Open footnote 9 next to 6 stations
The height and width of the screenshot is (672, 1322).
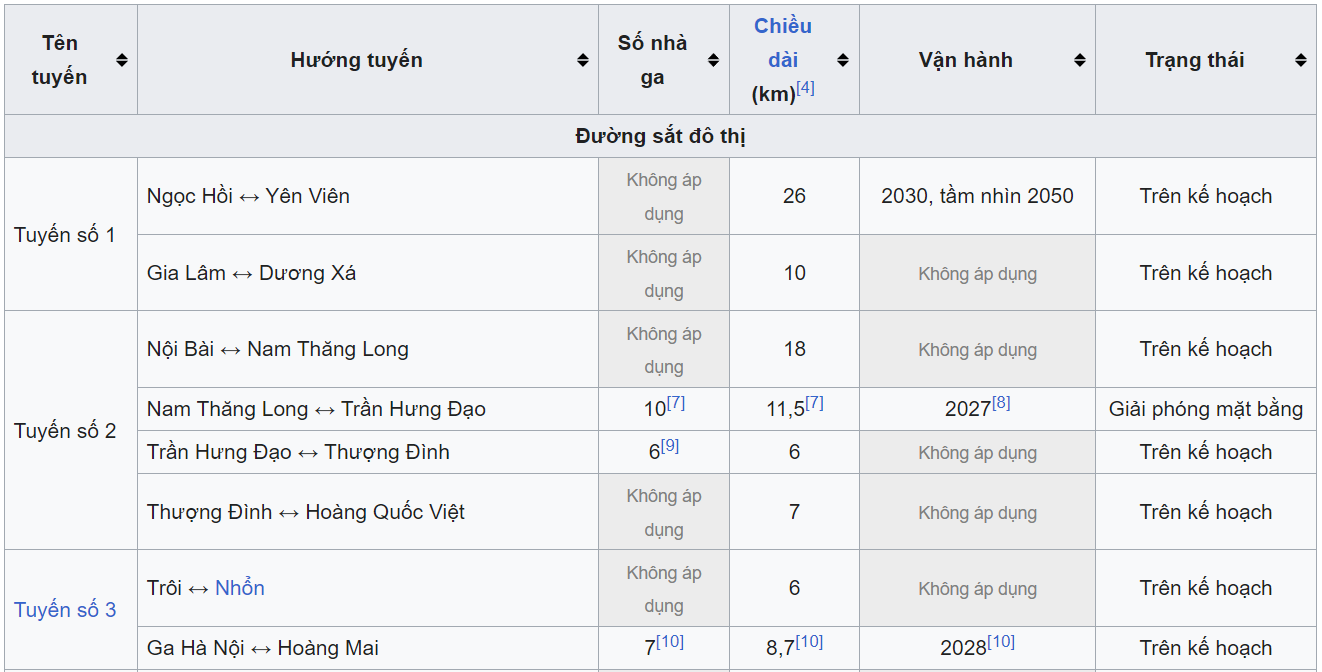[x=670, y=446]
